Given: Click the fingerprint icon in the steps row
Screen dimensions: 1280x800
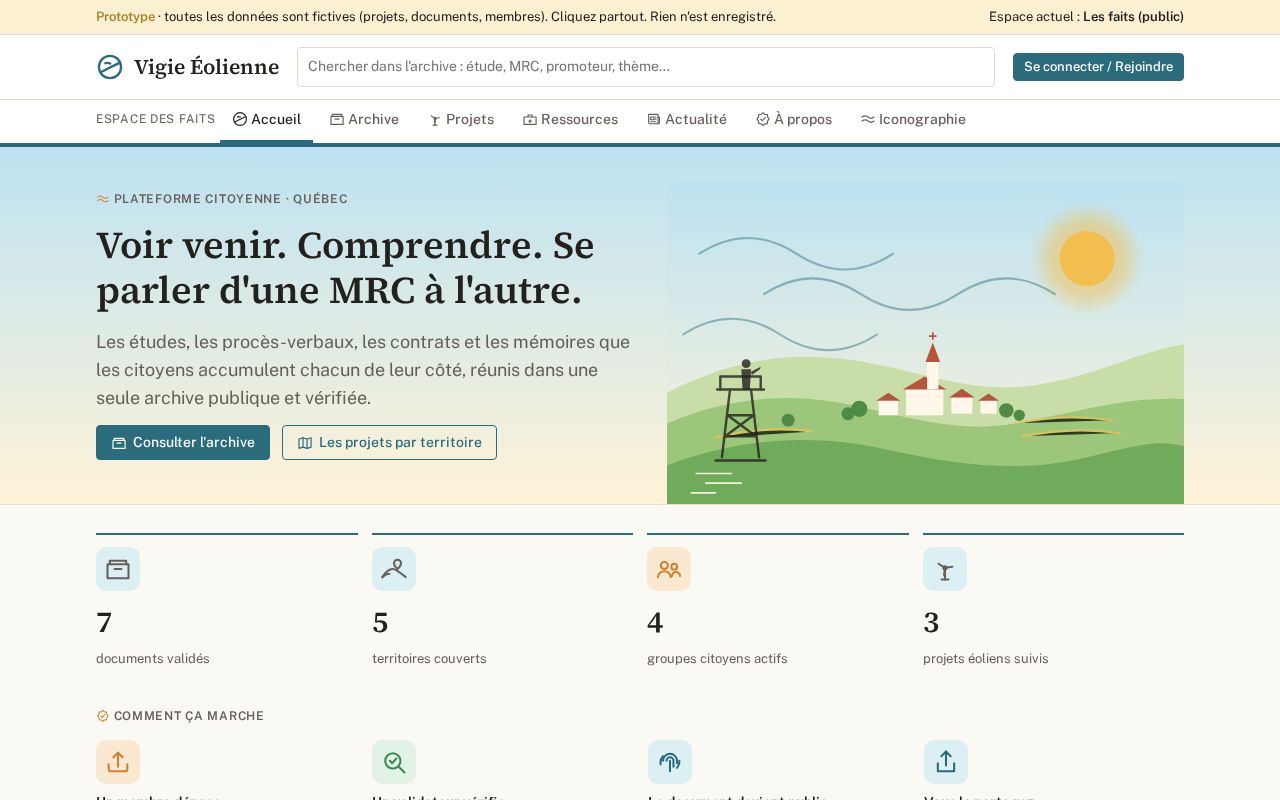Looking at the screenshot, I should (670, 762).
